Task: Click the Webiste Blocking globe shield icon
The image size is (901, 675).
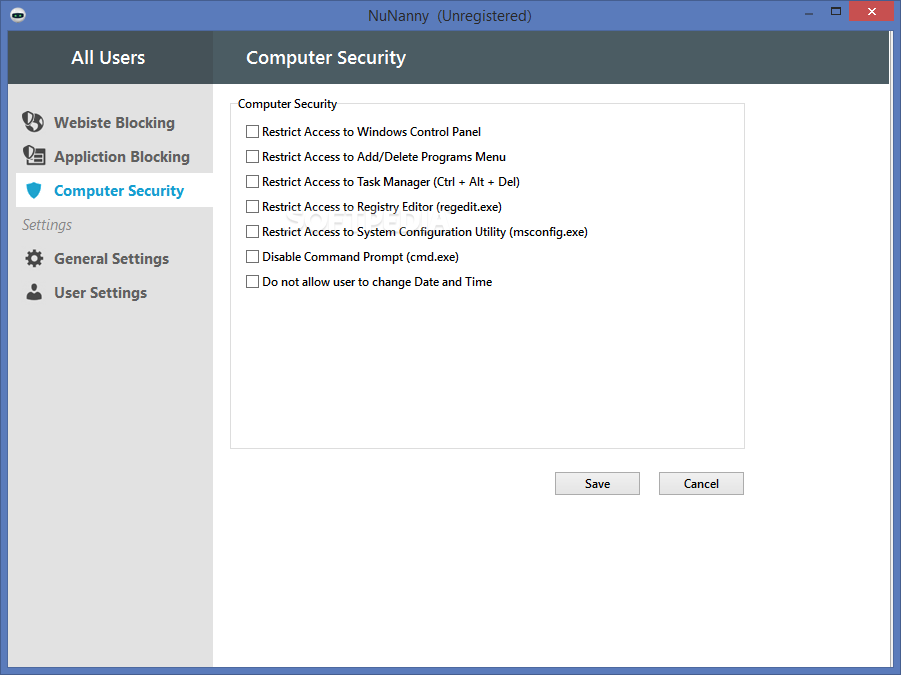Action: click(x=33, y=122)
